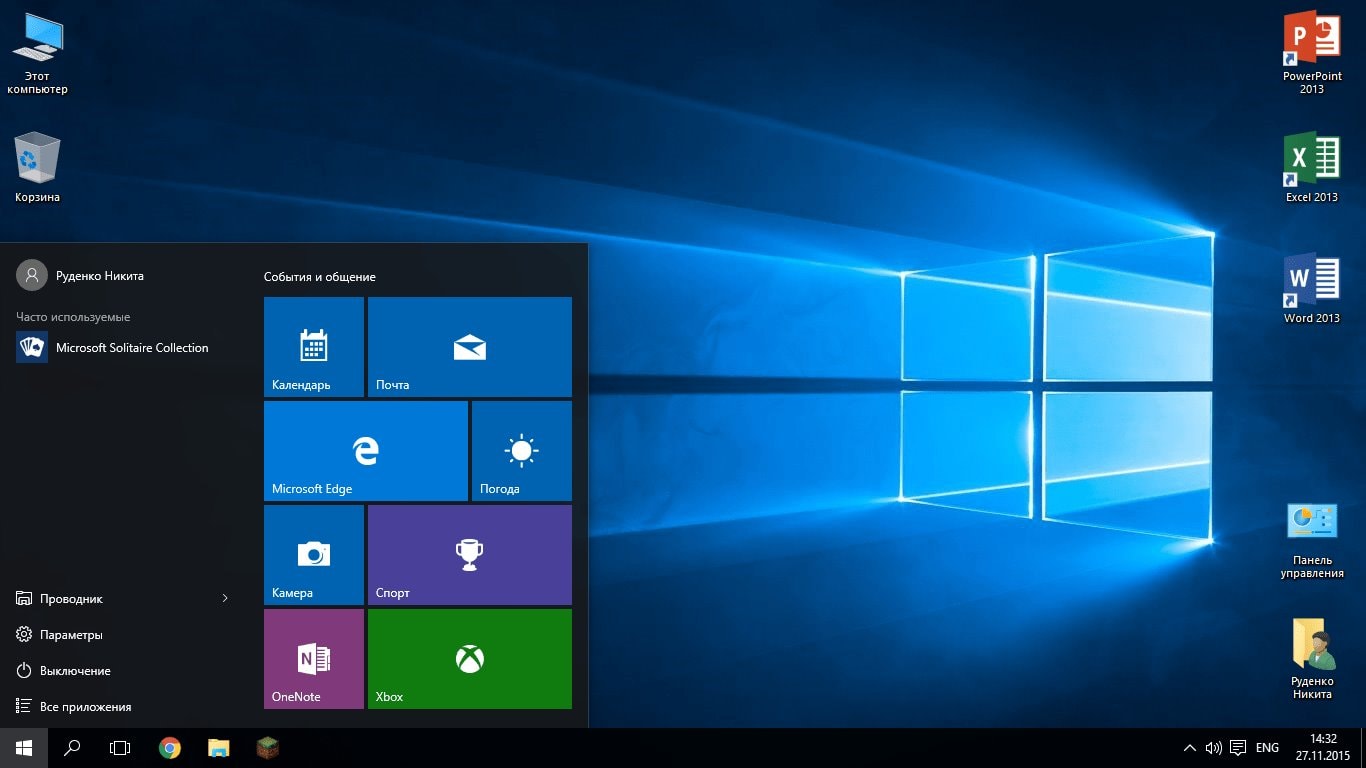1366x768 pixels.
Task: Open the ENG language switcher
Action: 1266,747
